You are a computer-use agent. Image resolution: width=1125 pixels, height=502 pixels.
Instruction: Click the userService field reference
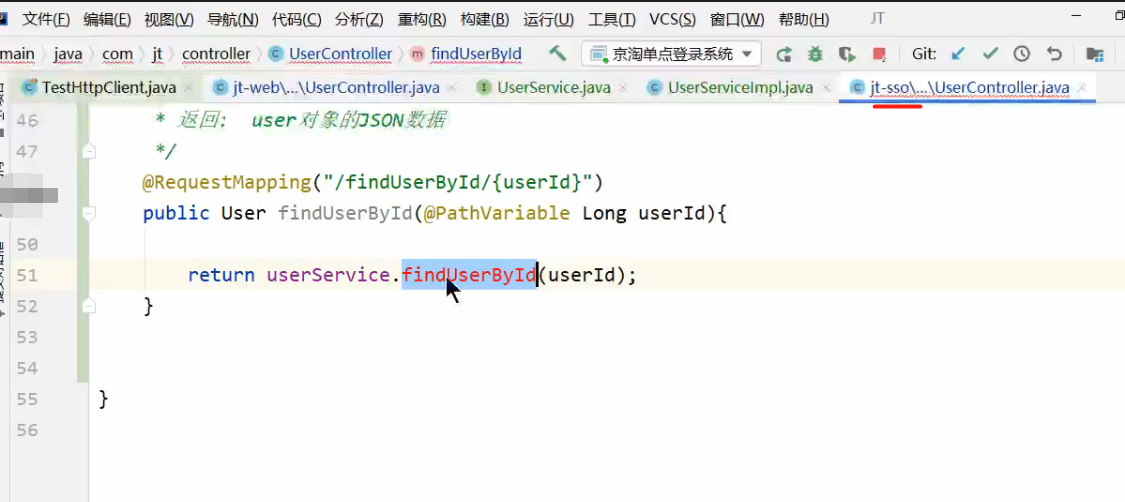(329, 275)
